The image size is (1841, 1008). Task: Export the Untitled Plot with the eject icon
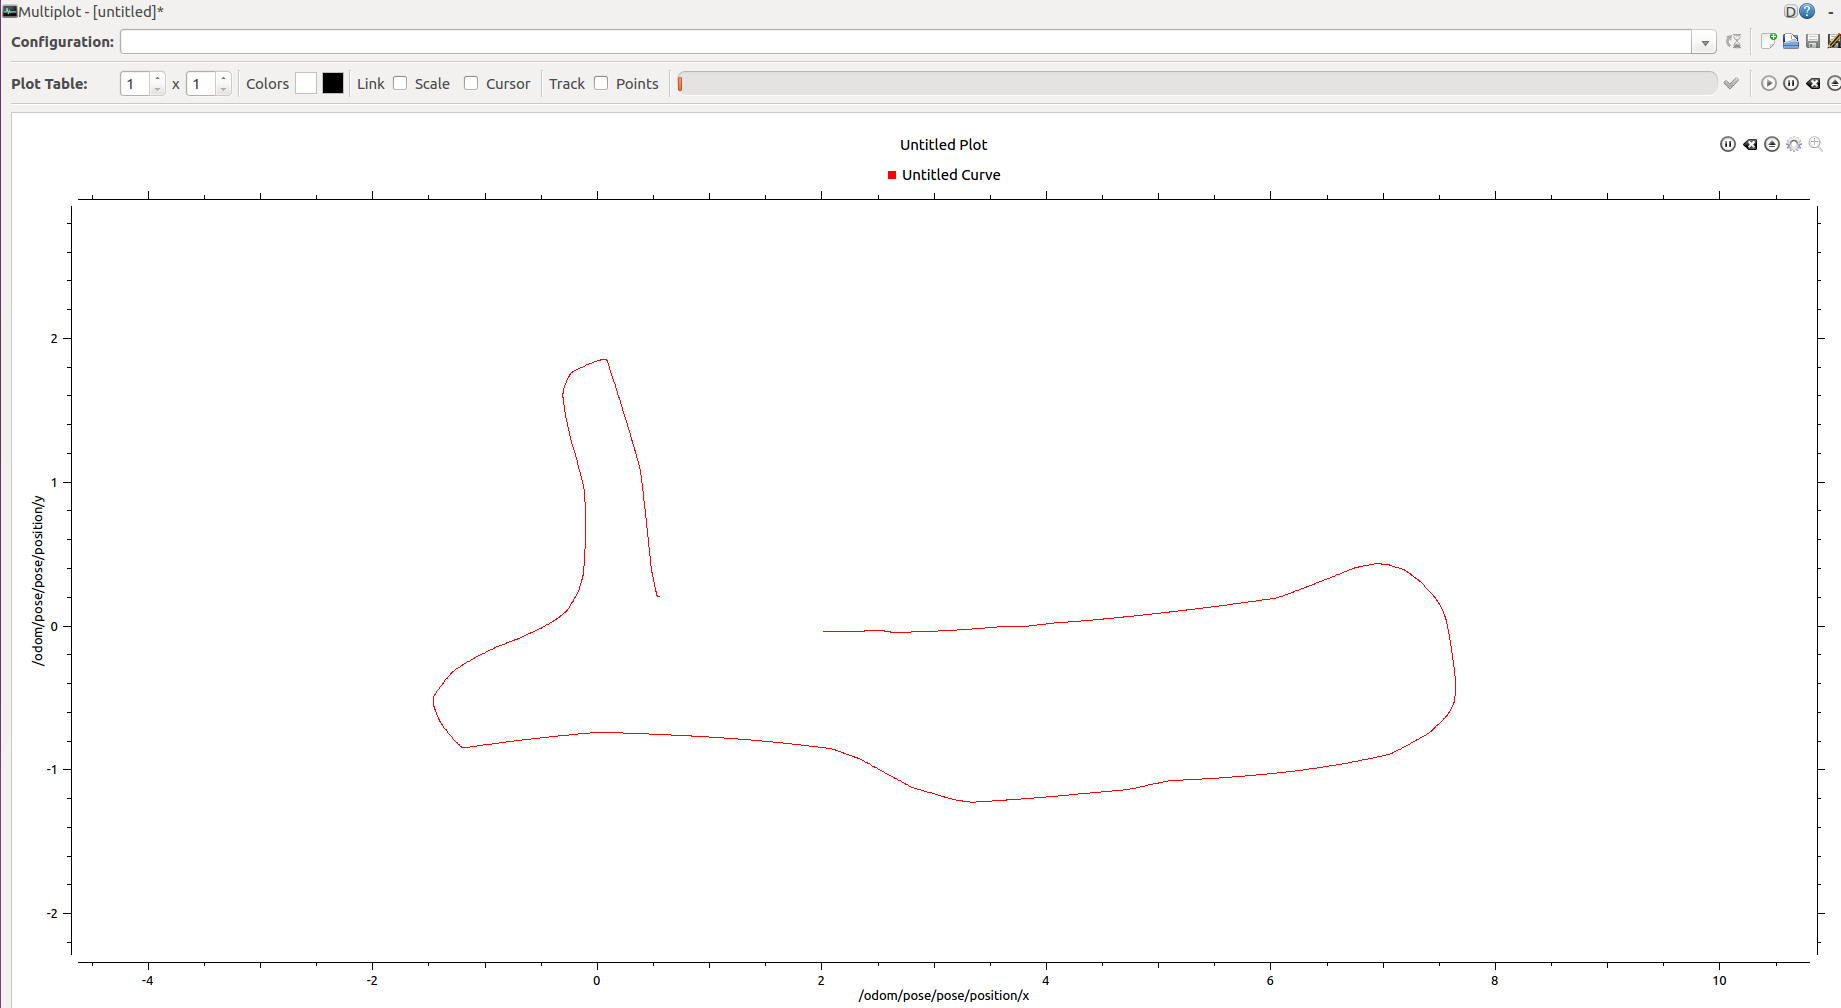1770,144
